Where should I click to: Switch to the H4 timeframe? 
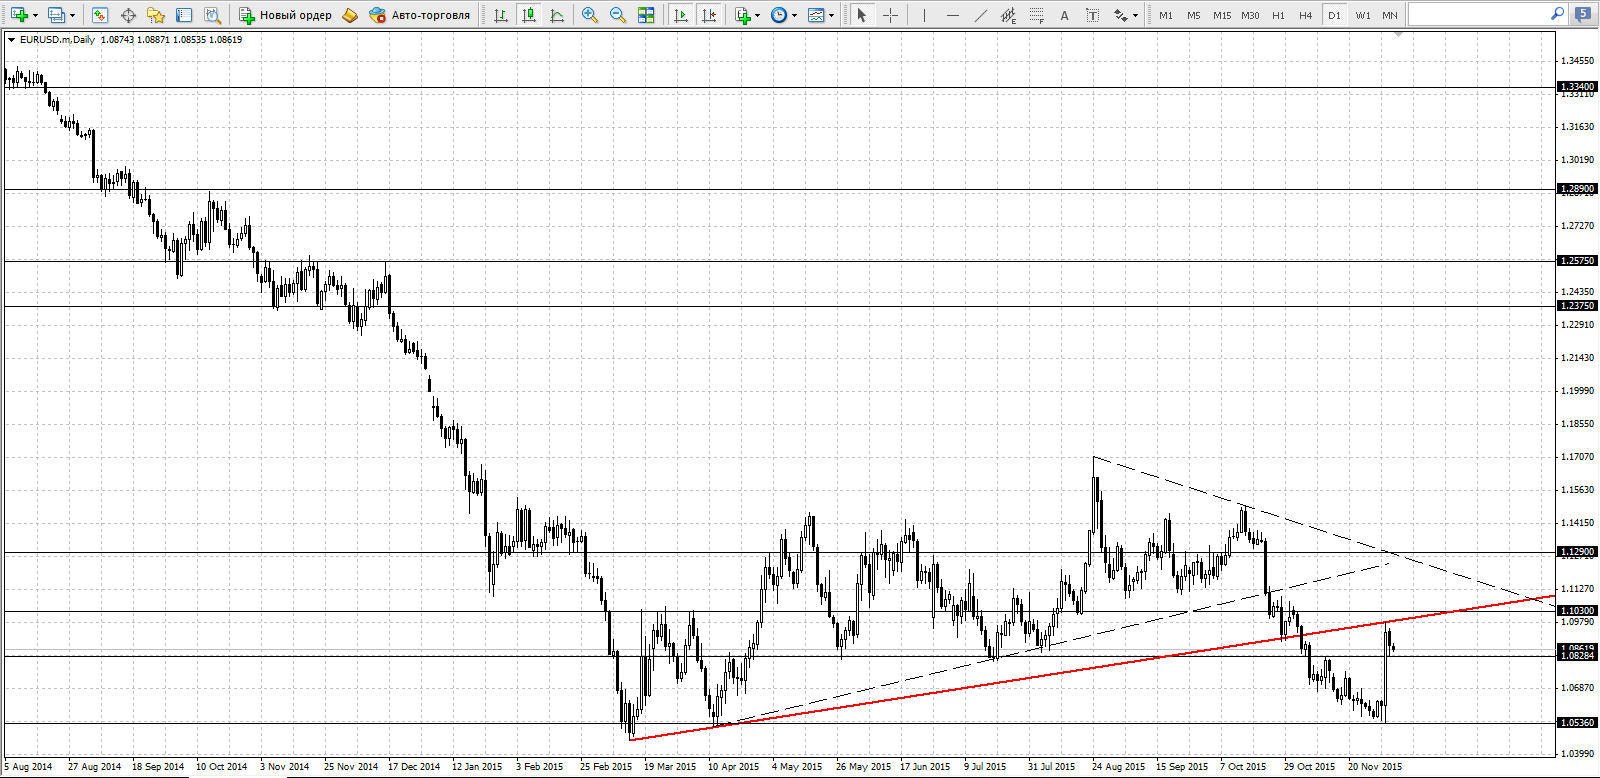(x=1306, y=15)
